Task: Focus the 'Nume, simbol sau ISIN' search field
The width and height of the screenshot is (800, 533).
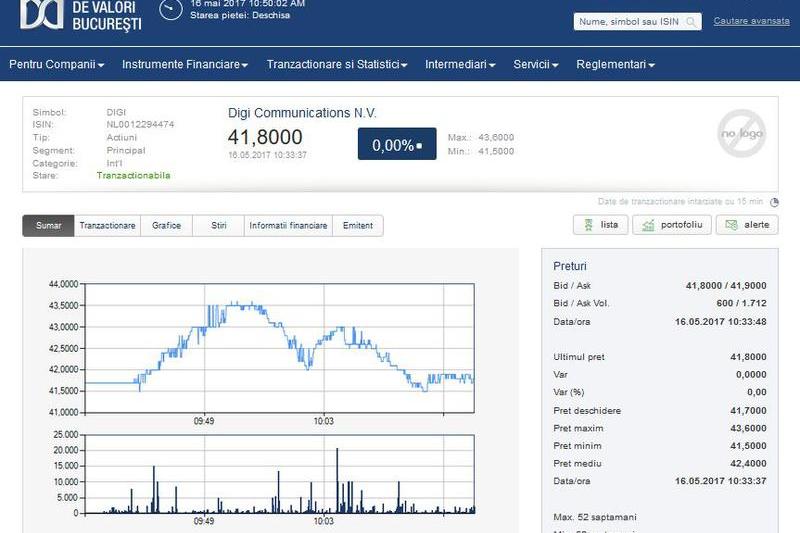Action: click(x=628, y=22)
